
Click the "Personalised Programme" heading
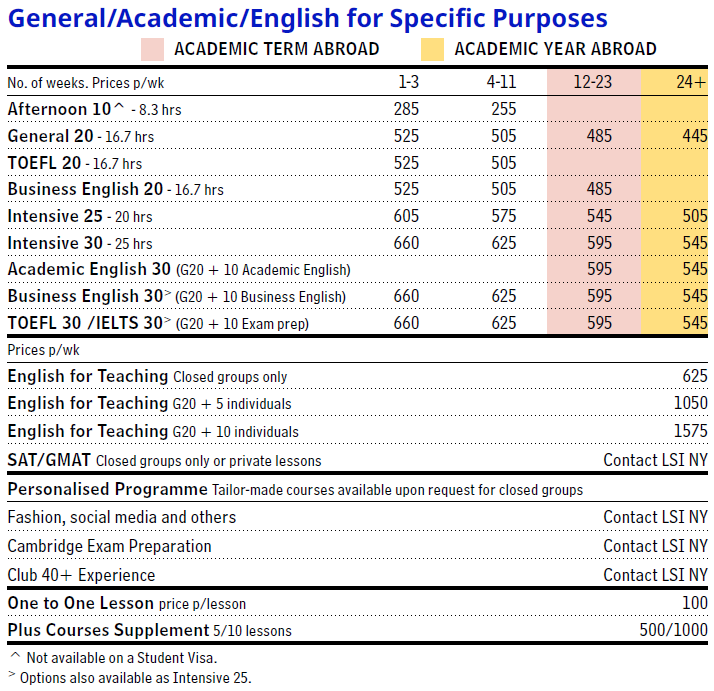[x=107, y=489]
